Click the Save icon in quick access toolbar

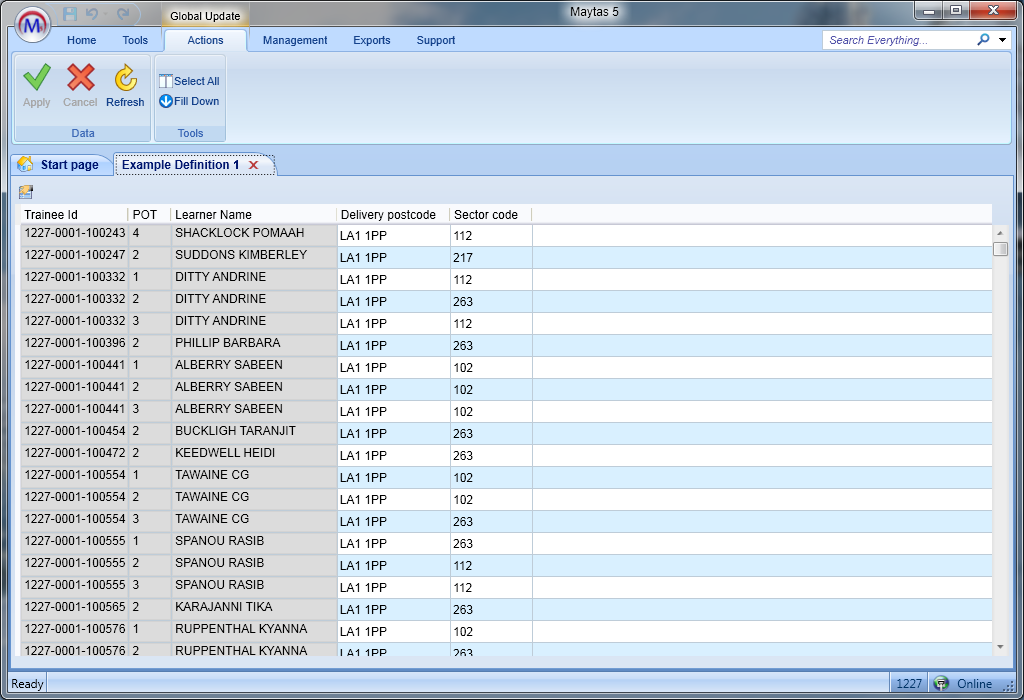point(70,14)
